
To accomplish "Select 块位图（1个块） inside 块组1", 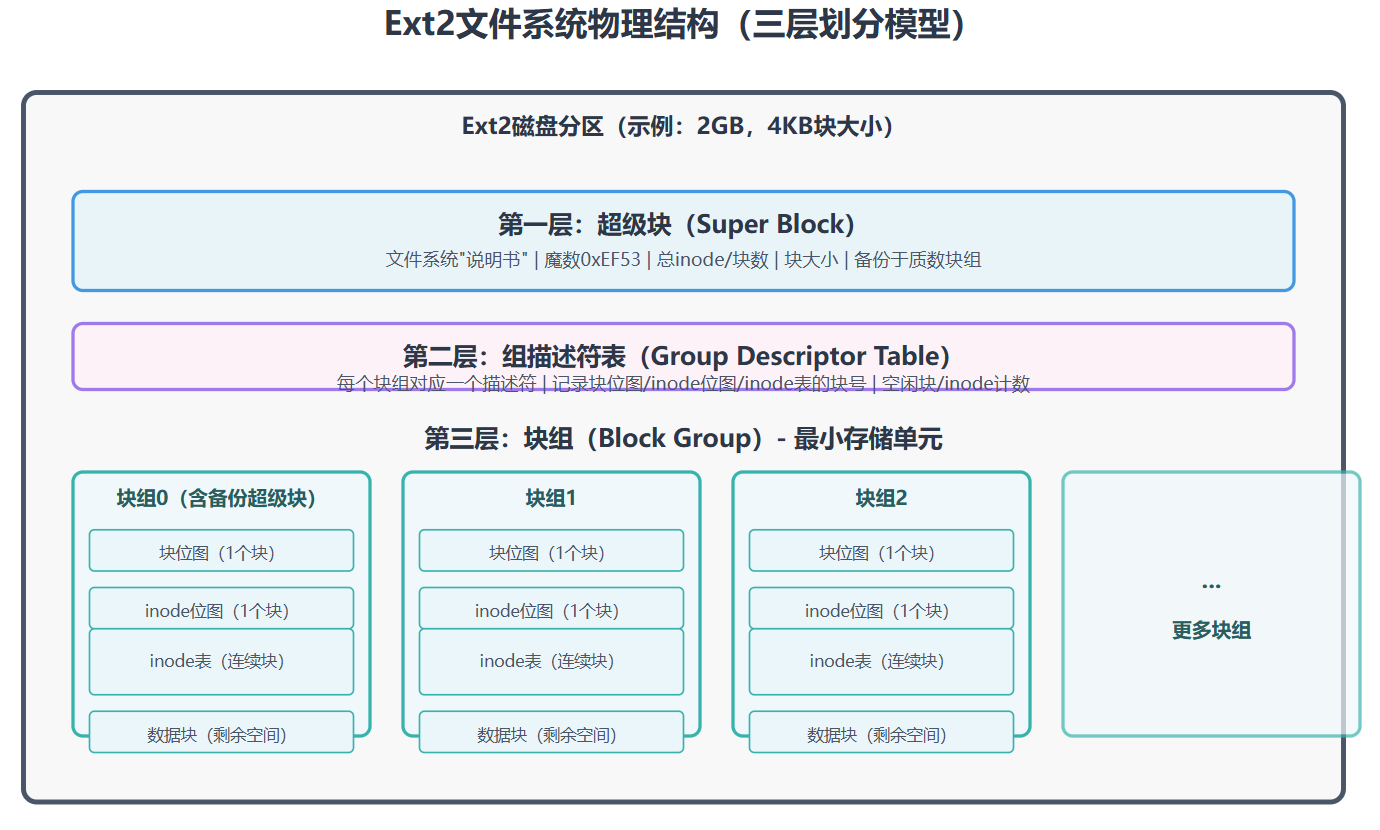I will pos(551,551).
